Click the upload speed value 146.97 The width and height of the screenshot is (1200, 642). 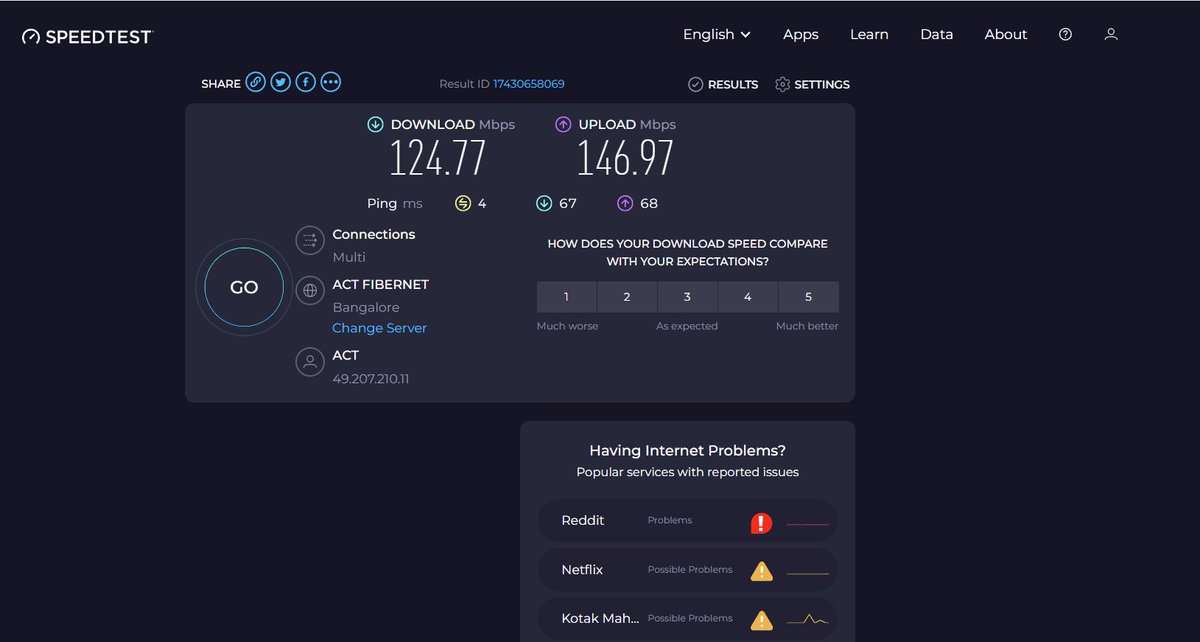pos(625,158)
